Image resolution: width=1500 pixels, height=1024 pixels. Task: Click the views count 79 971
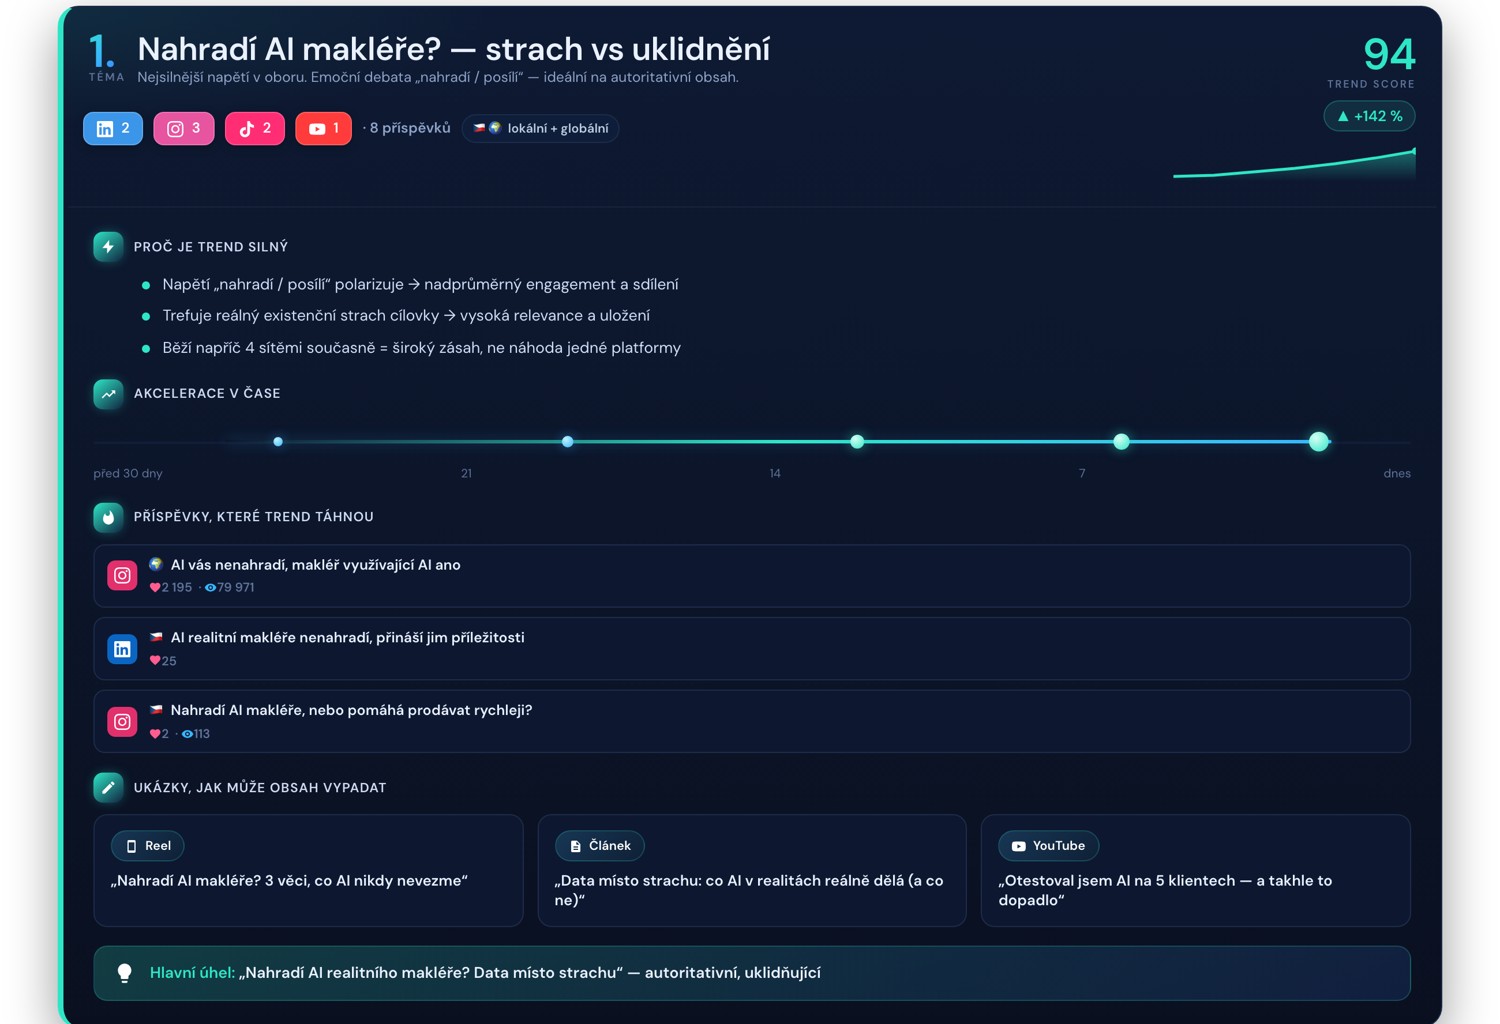click(x=229, y=588)
